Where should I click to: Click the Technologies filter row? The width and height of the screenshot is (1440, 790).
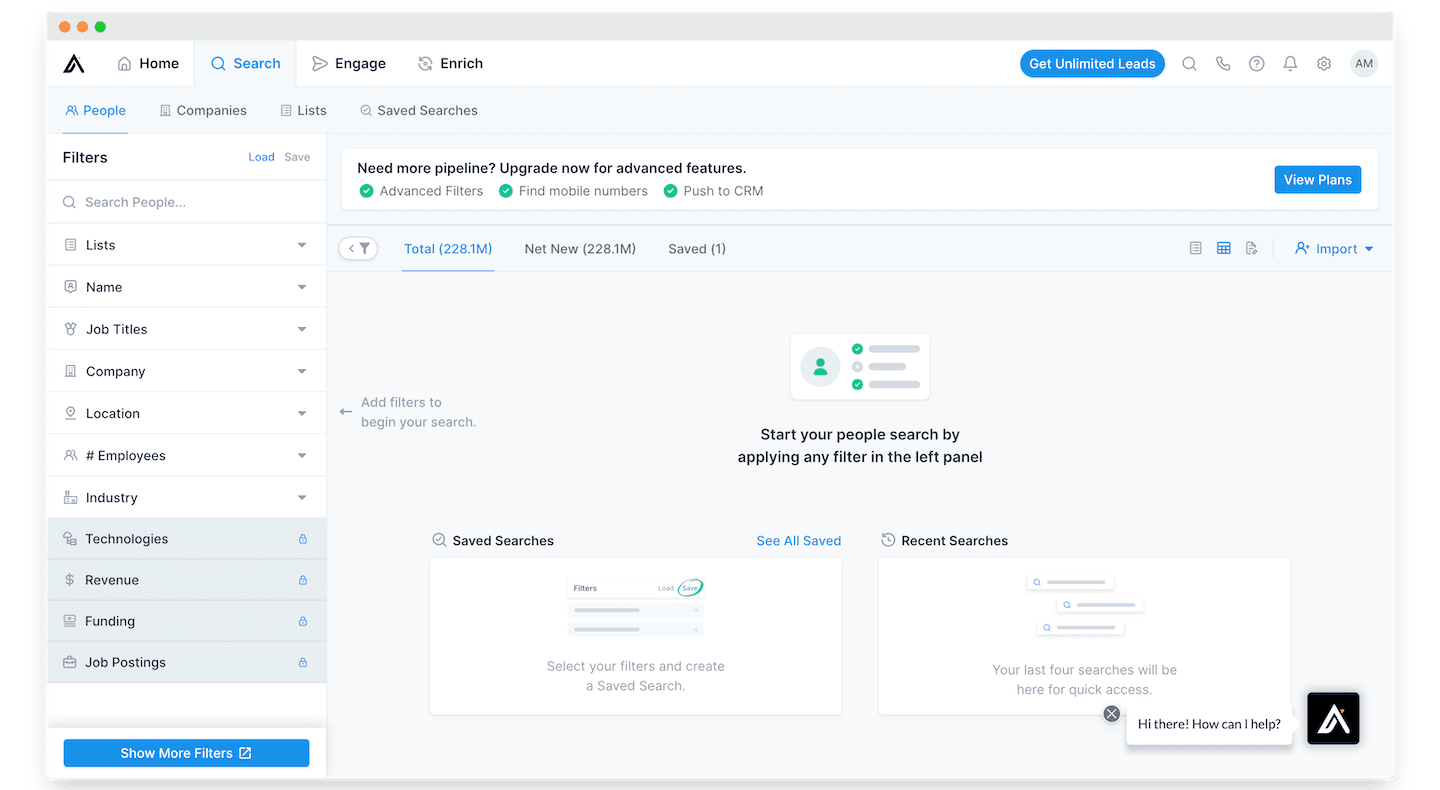tap(187, 539)
